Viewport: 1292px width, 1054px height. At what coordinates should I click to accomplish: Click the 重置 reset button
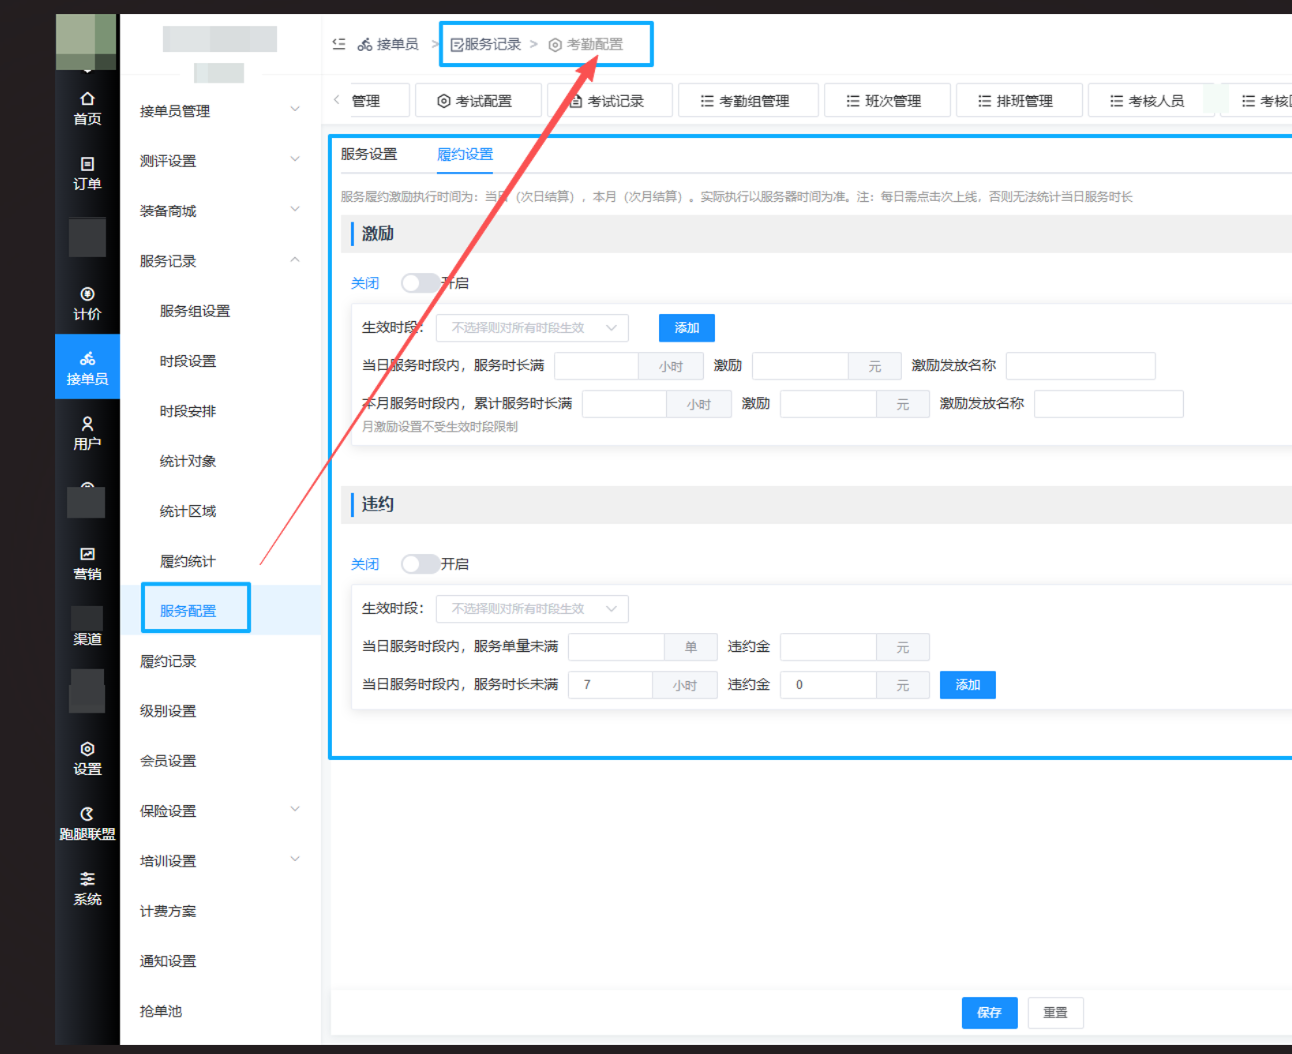click(x=1055, y=1013)
